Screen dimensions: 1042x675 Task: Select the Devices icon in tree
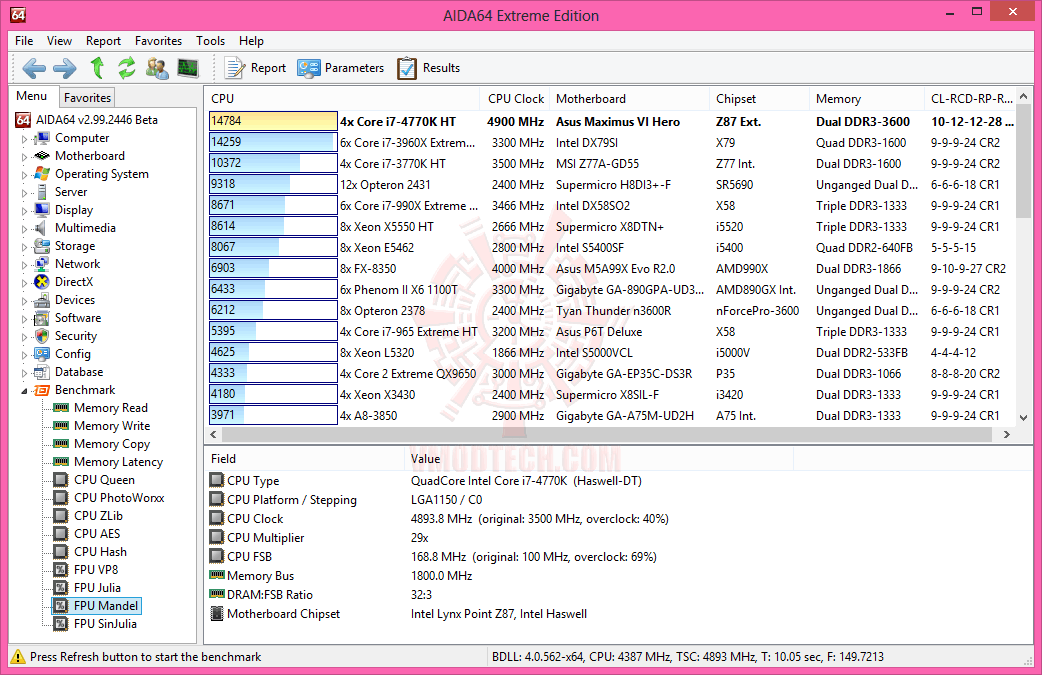tap(42, 300)
